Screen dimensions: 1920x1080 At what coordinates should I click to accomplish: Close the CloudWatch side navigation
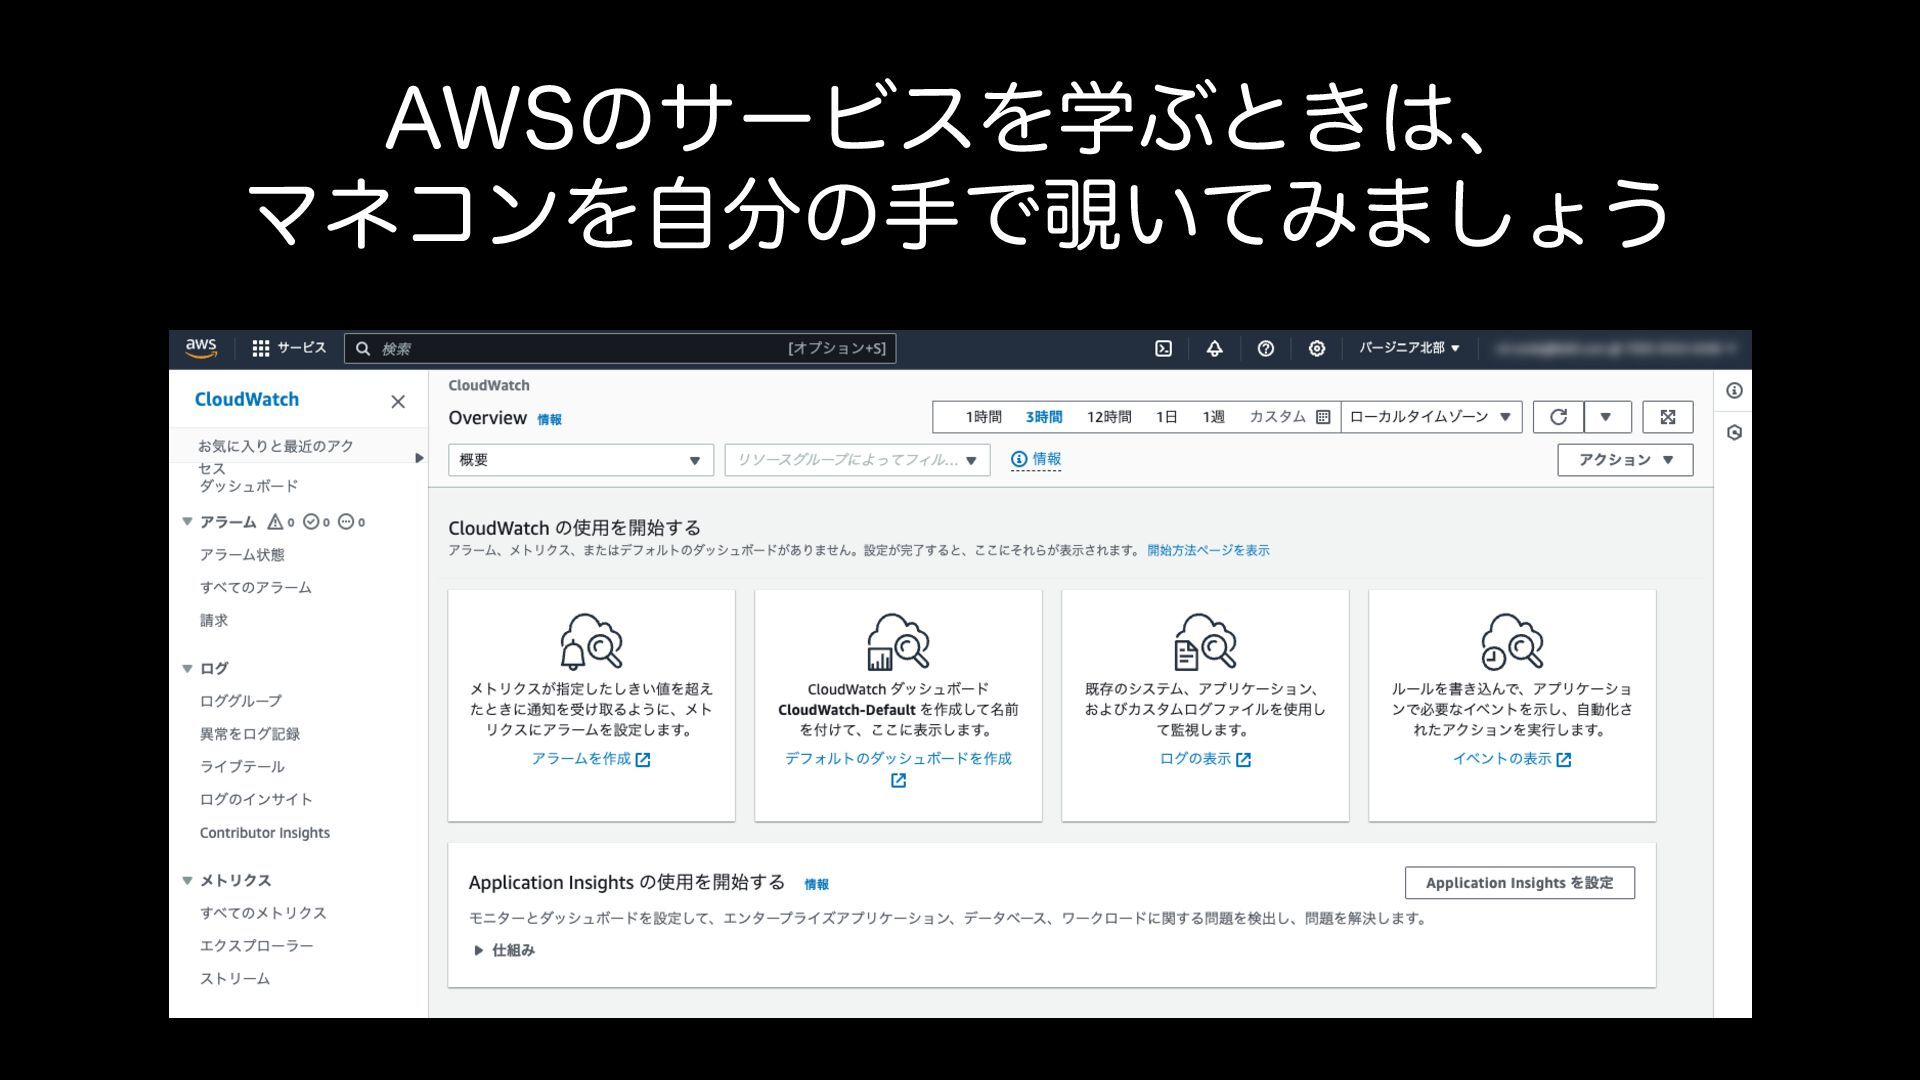click(x=398, y=402)
